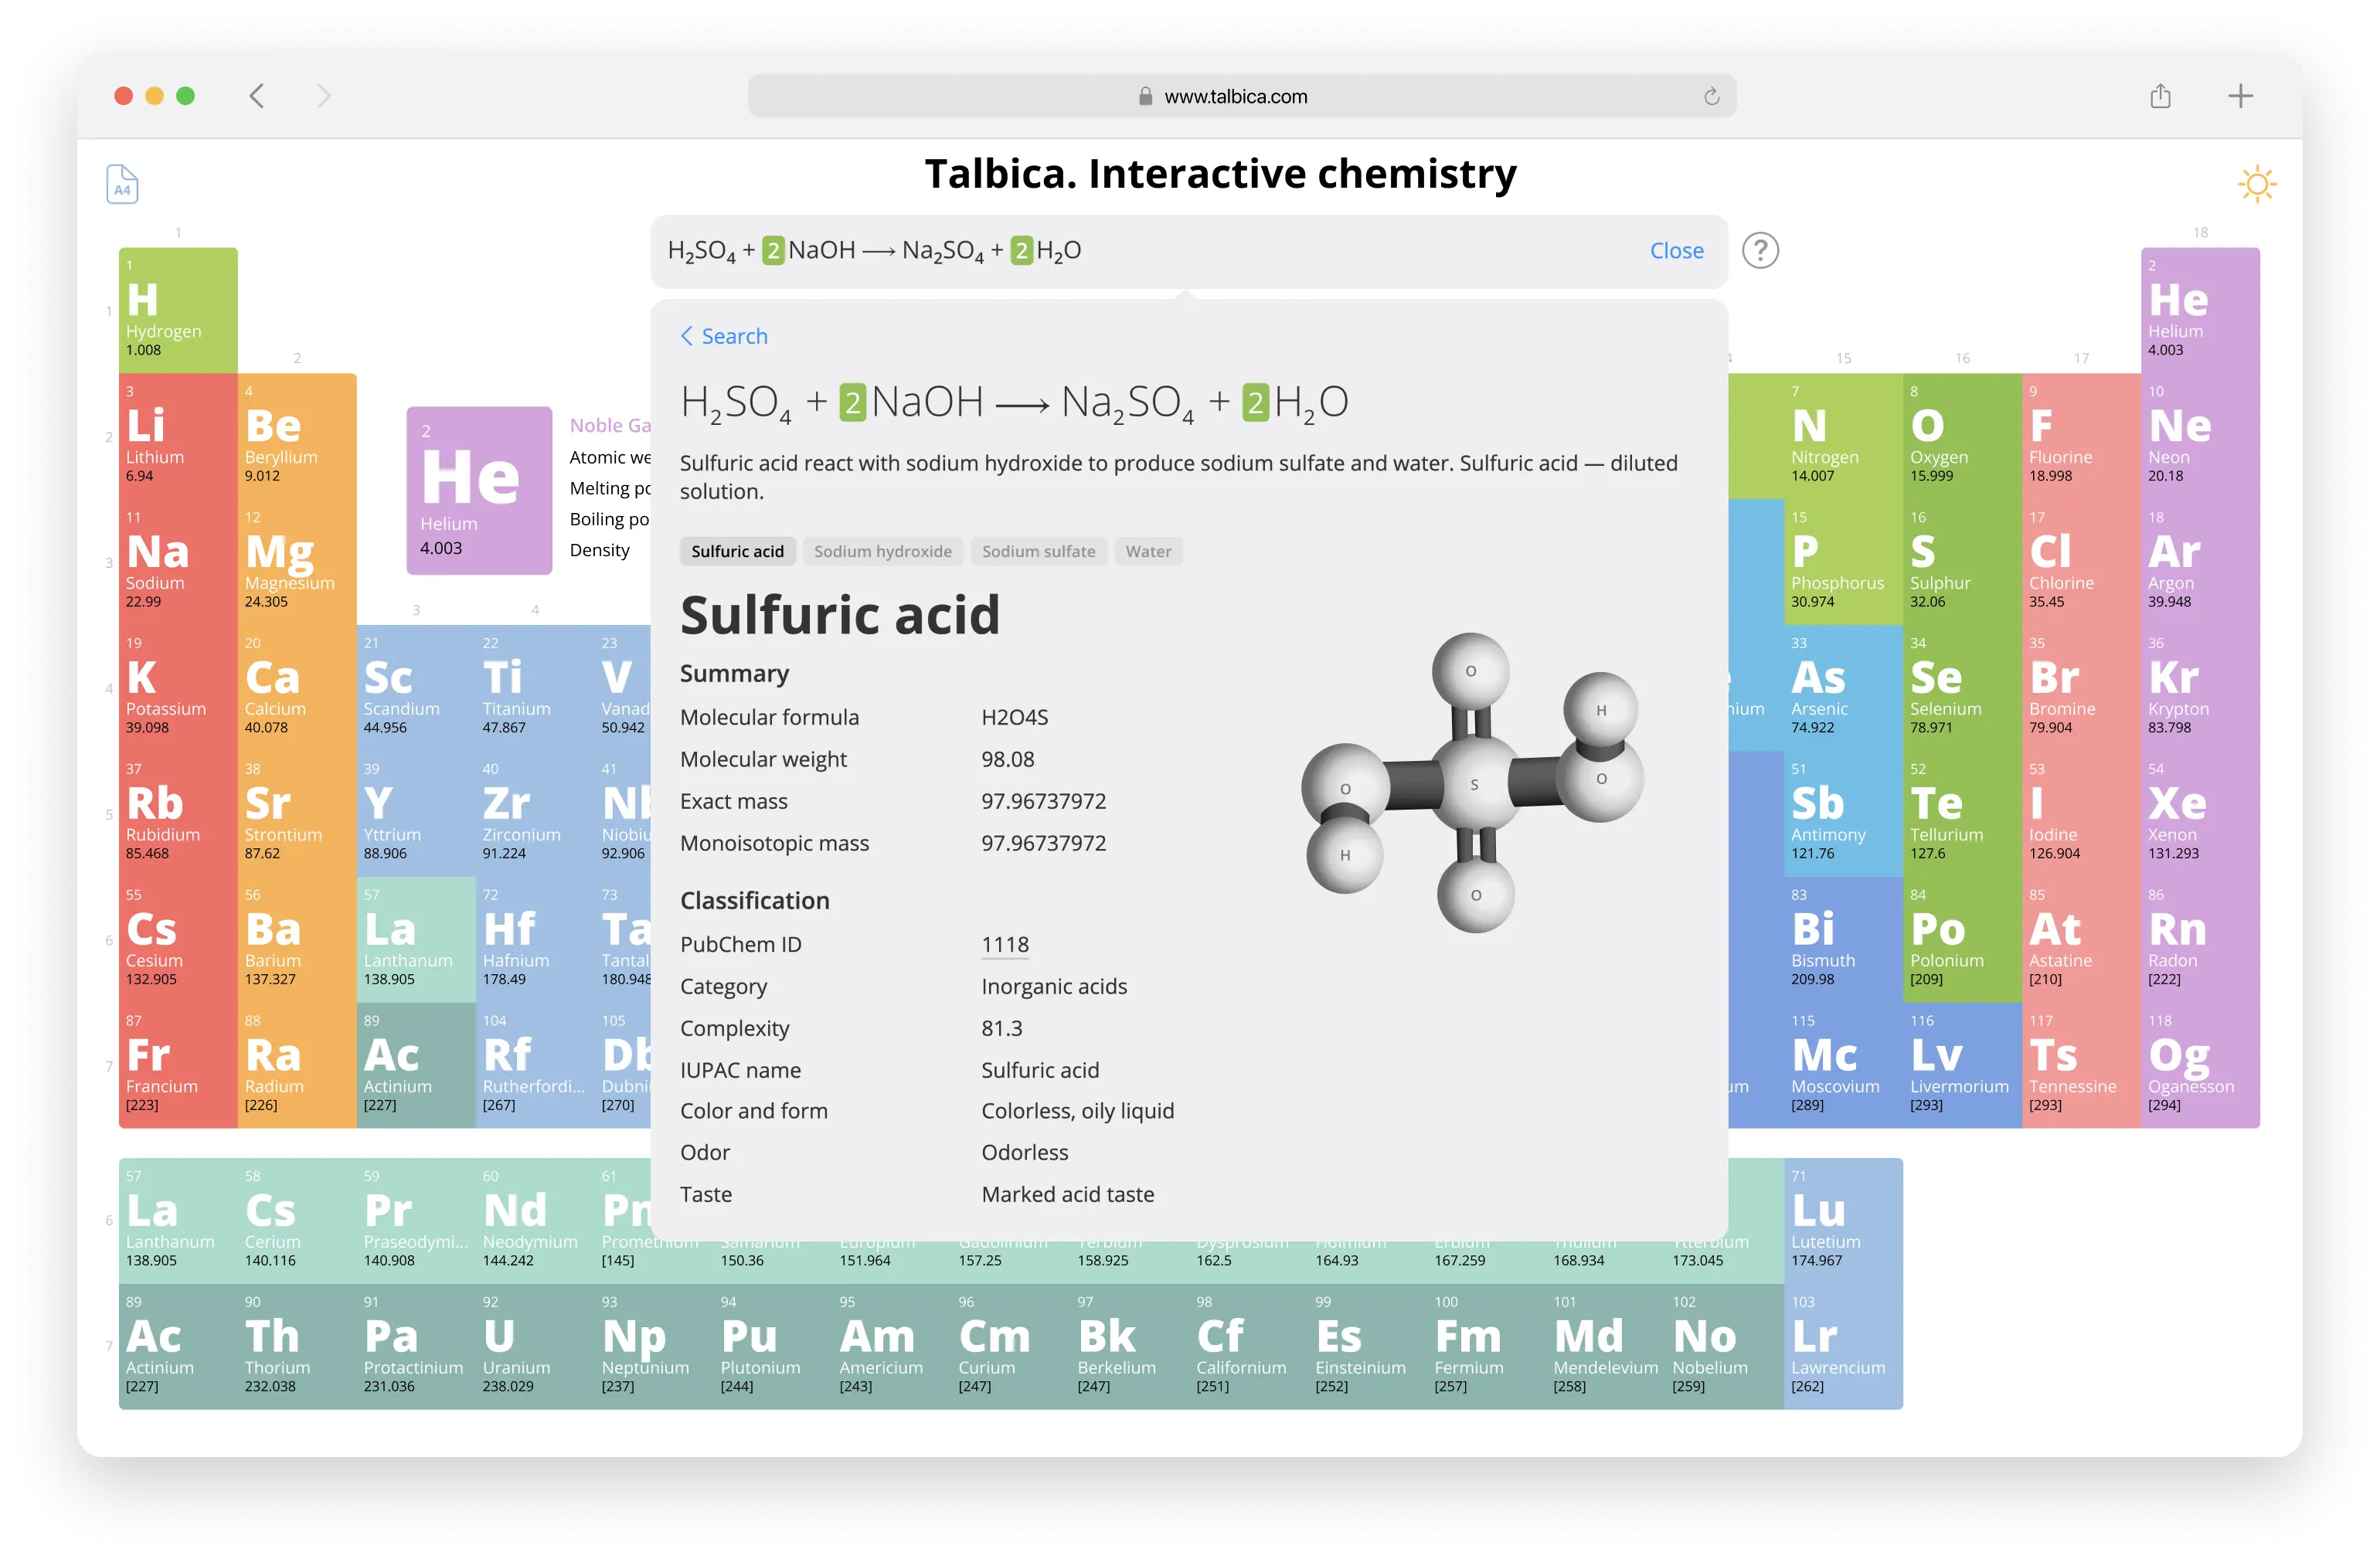Select the Sodium sulfate tab
2380x1559 pixels.
coord(1038,551)
